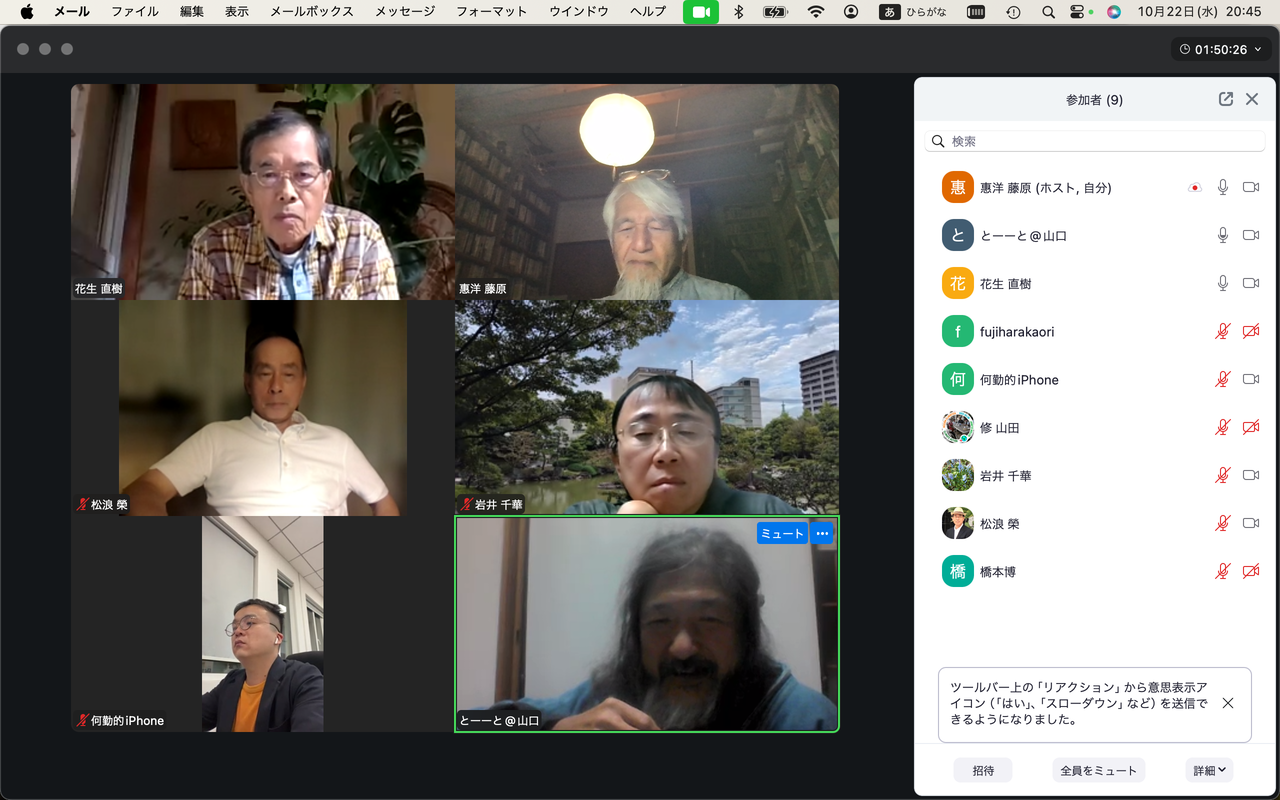Select 何勳的iPhone video tile
This screenshot has height=800, width=1280.
click(263, 624)
